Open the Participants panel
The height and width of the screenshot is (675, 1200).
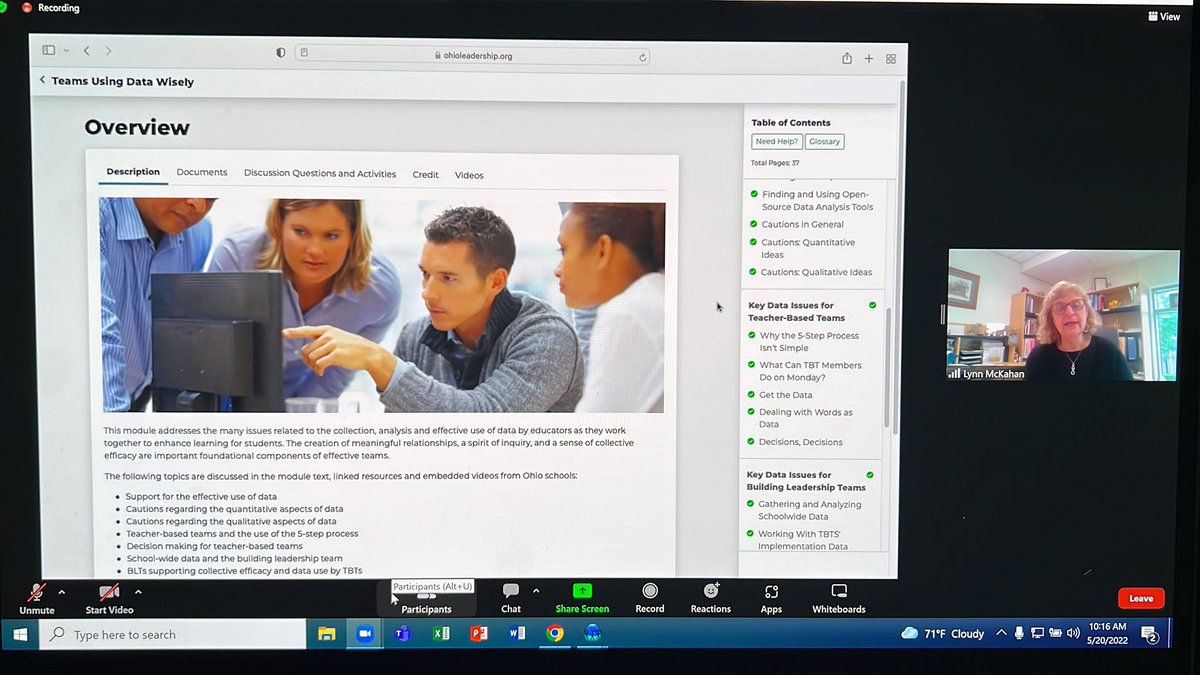(x=426, y=600)
